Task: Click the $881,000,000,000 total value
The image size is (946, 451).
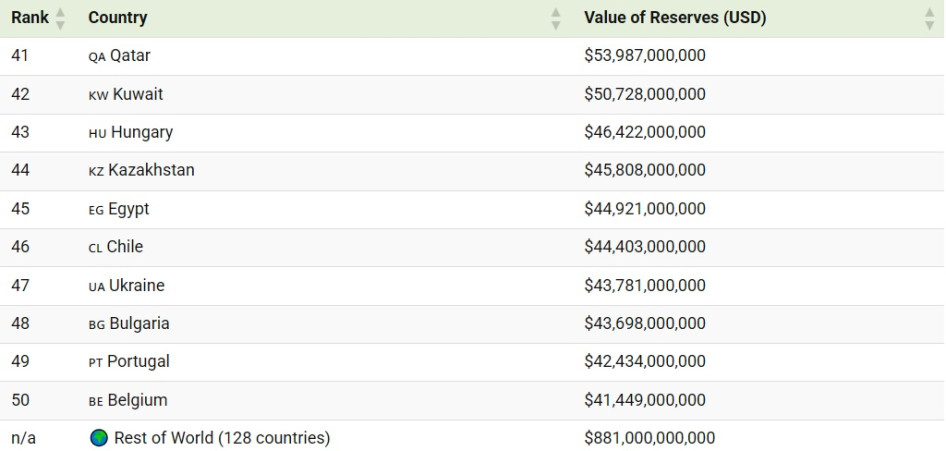Action: pos(649,438)
